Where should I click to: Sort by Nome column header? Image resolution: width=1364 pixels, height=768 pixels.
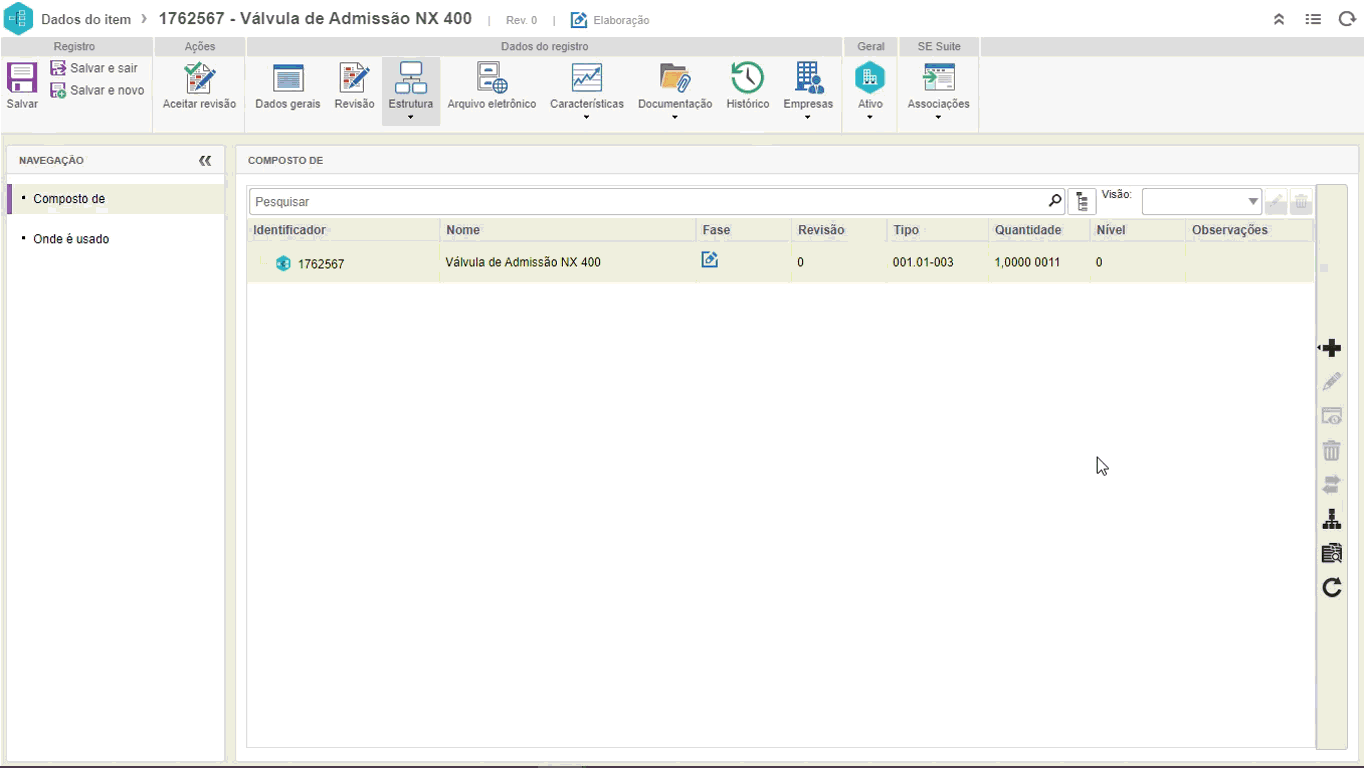click(463, 230)
